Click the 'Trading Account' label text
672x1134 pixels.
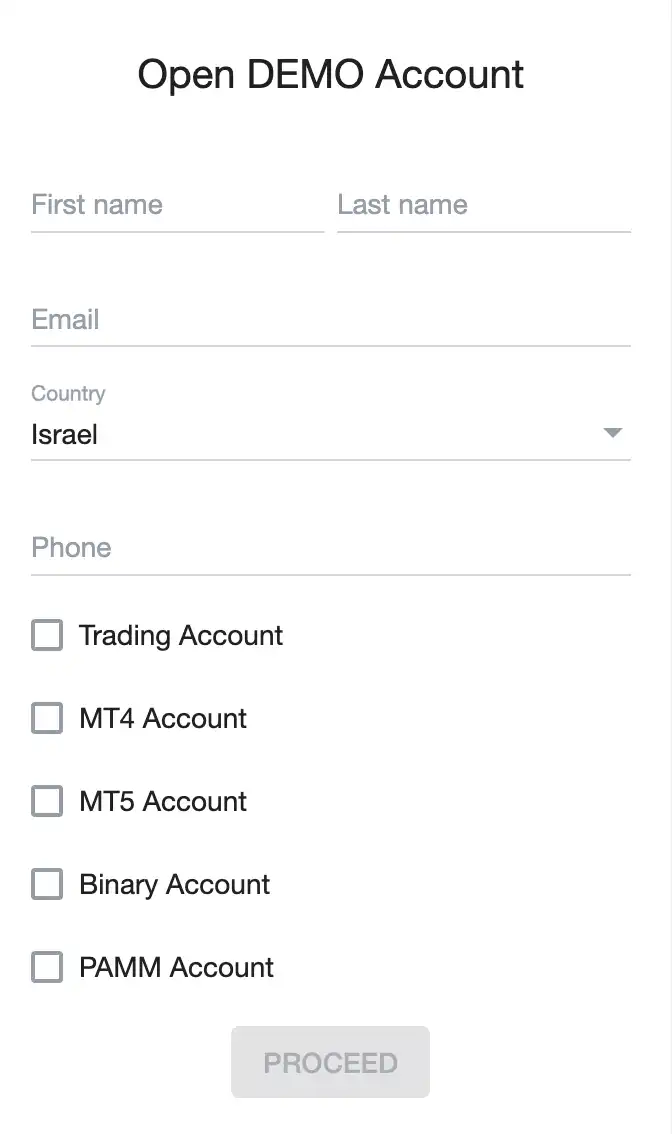click(181, 636)
